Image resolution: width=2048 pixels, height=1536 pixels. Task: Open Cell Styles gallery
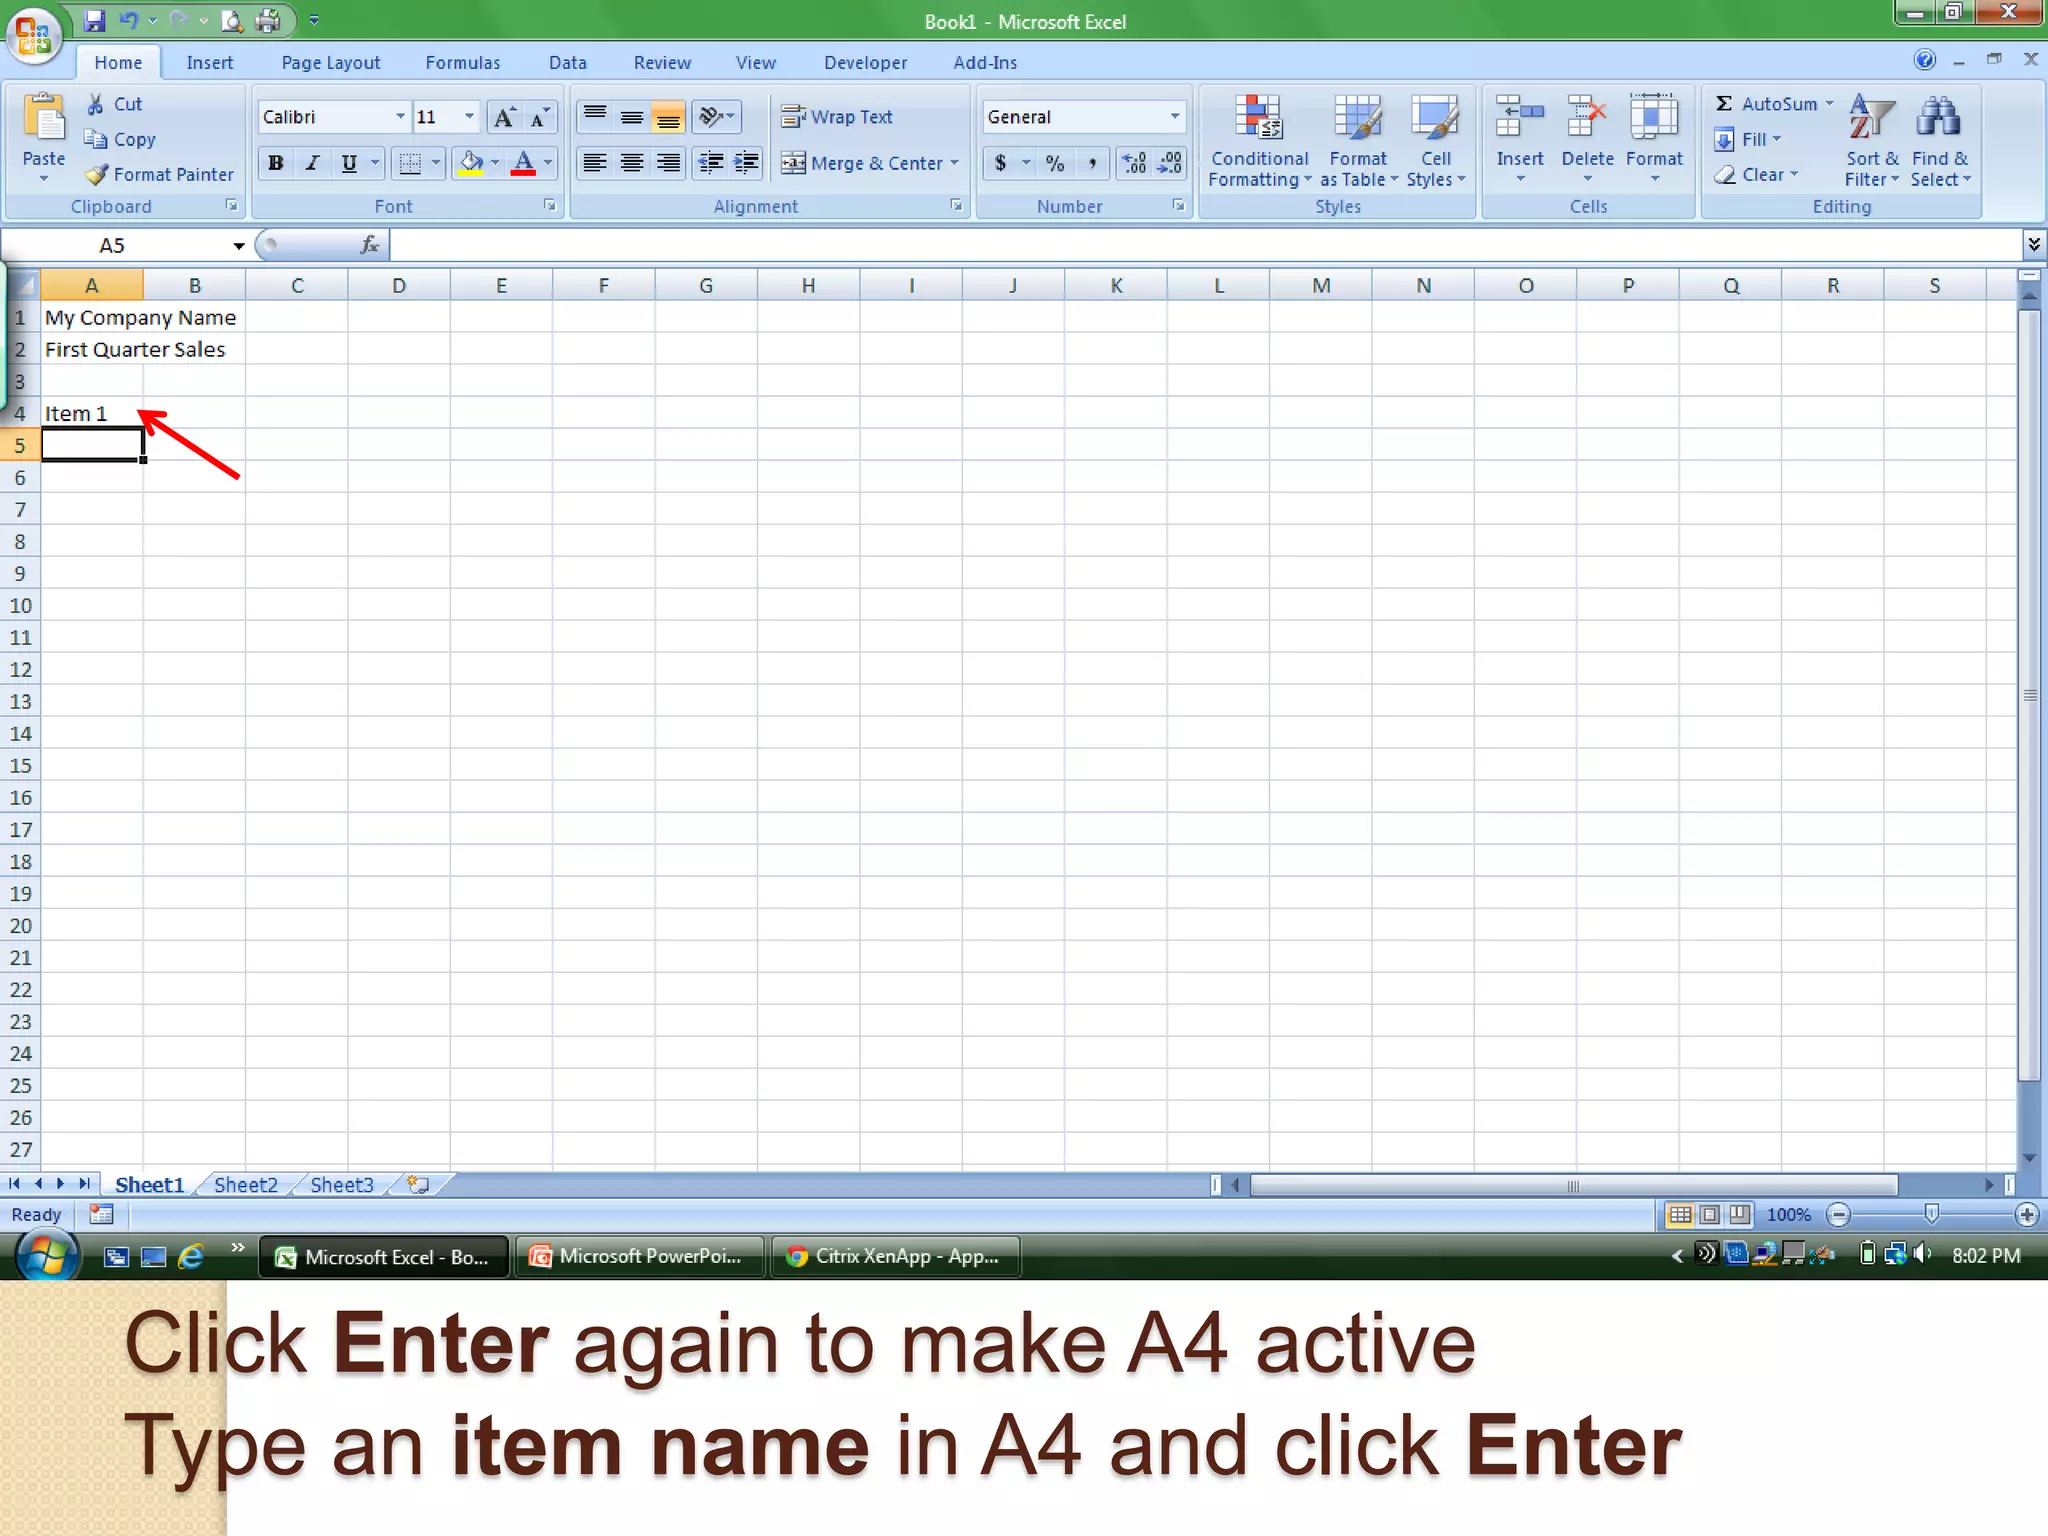1436,141
